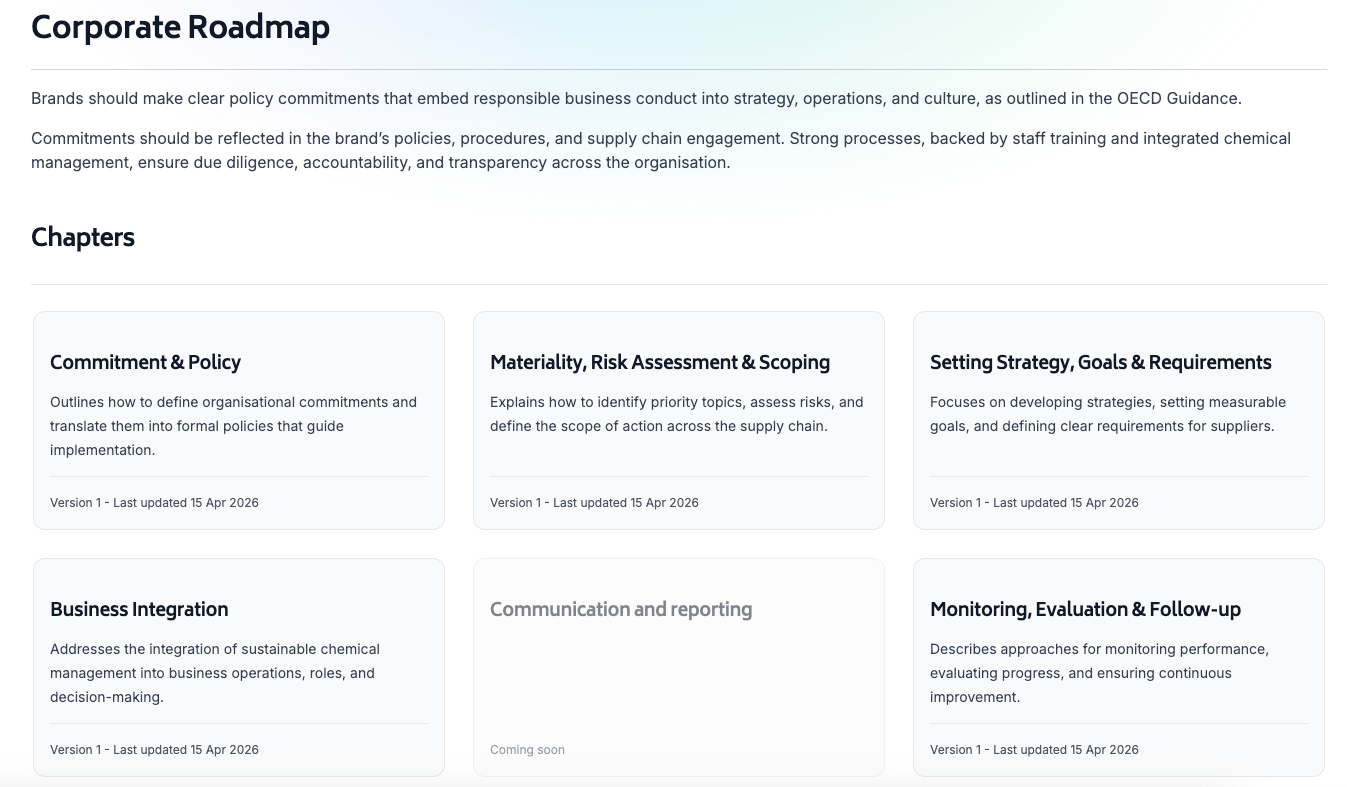Click description about integrating sustainable chemical management
Viewport: 1347px width, 787px height.
click(x=214, y=673)
